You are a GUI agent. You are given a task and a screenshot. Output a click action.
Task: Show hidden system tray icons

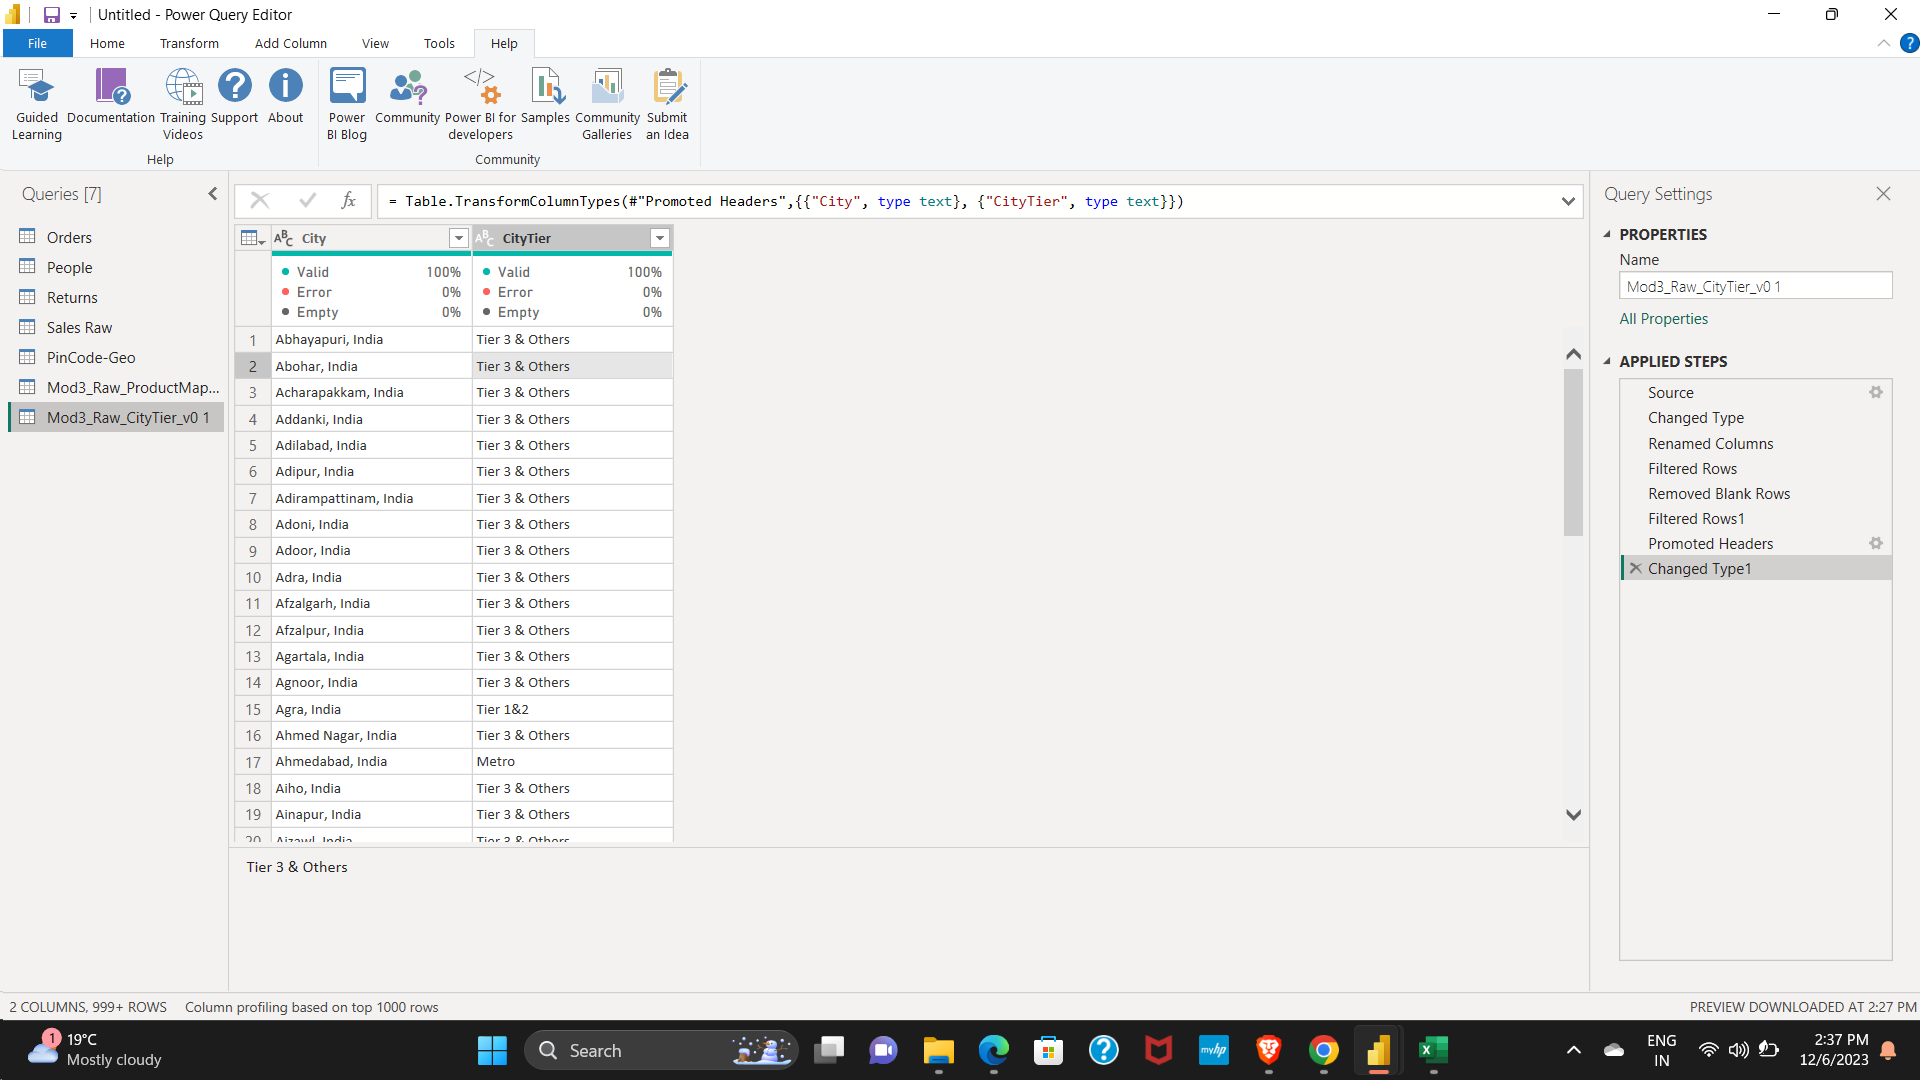pos(1573,1050)
